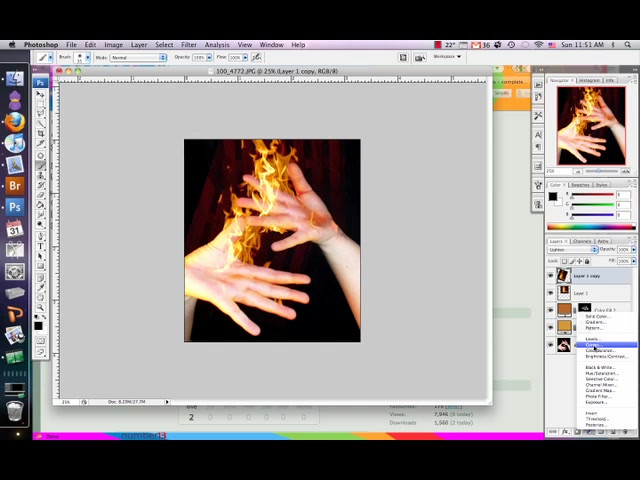The width and height of the screenshot is (640, 480).
Task: Launch Firefox from the Dock
Action: pos(15,121)
